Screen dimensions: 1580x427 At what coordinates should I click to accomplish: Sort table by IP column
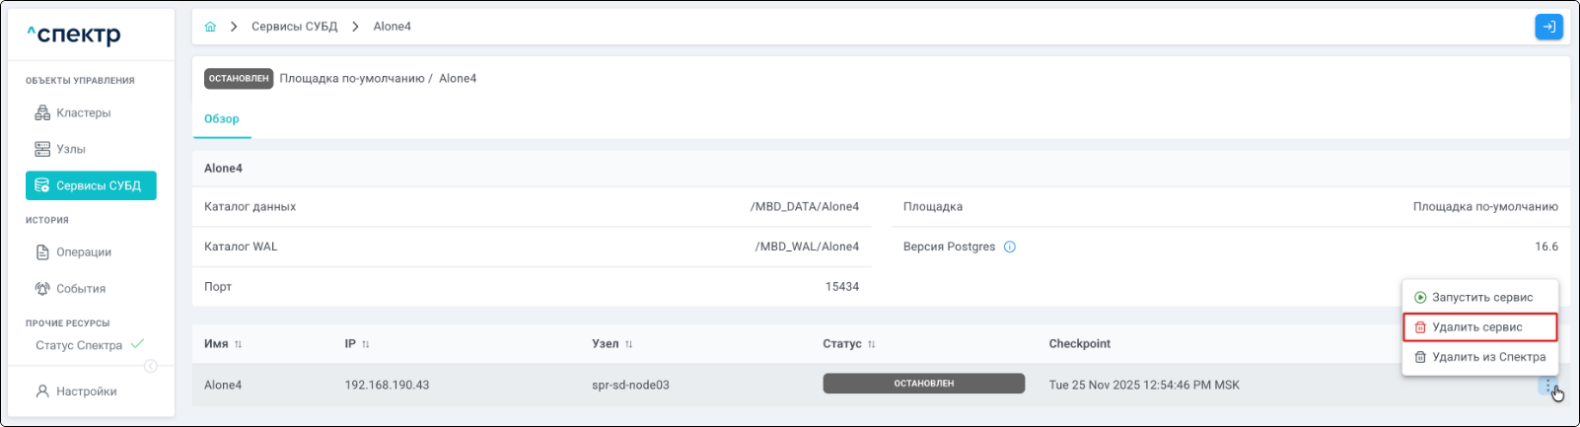point(365,344)
